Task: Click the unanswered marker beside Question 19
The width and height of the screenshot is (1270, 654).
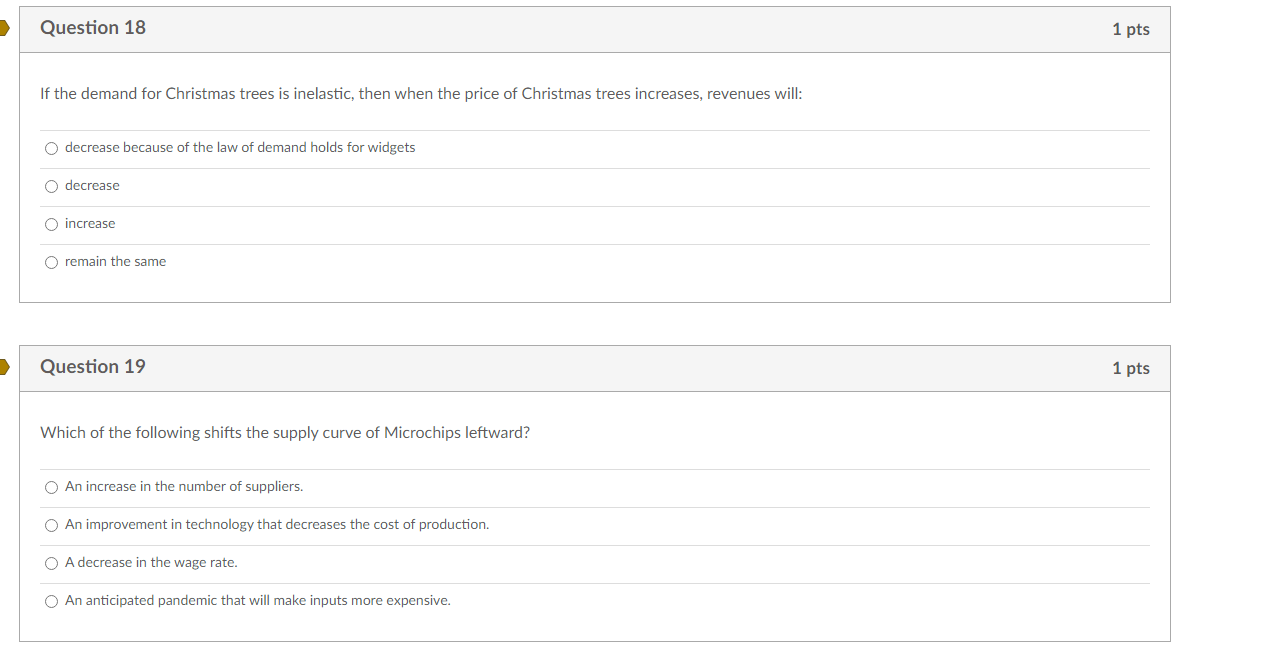Action: click(4, 368)
